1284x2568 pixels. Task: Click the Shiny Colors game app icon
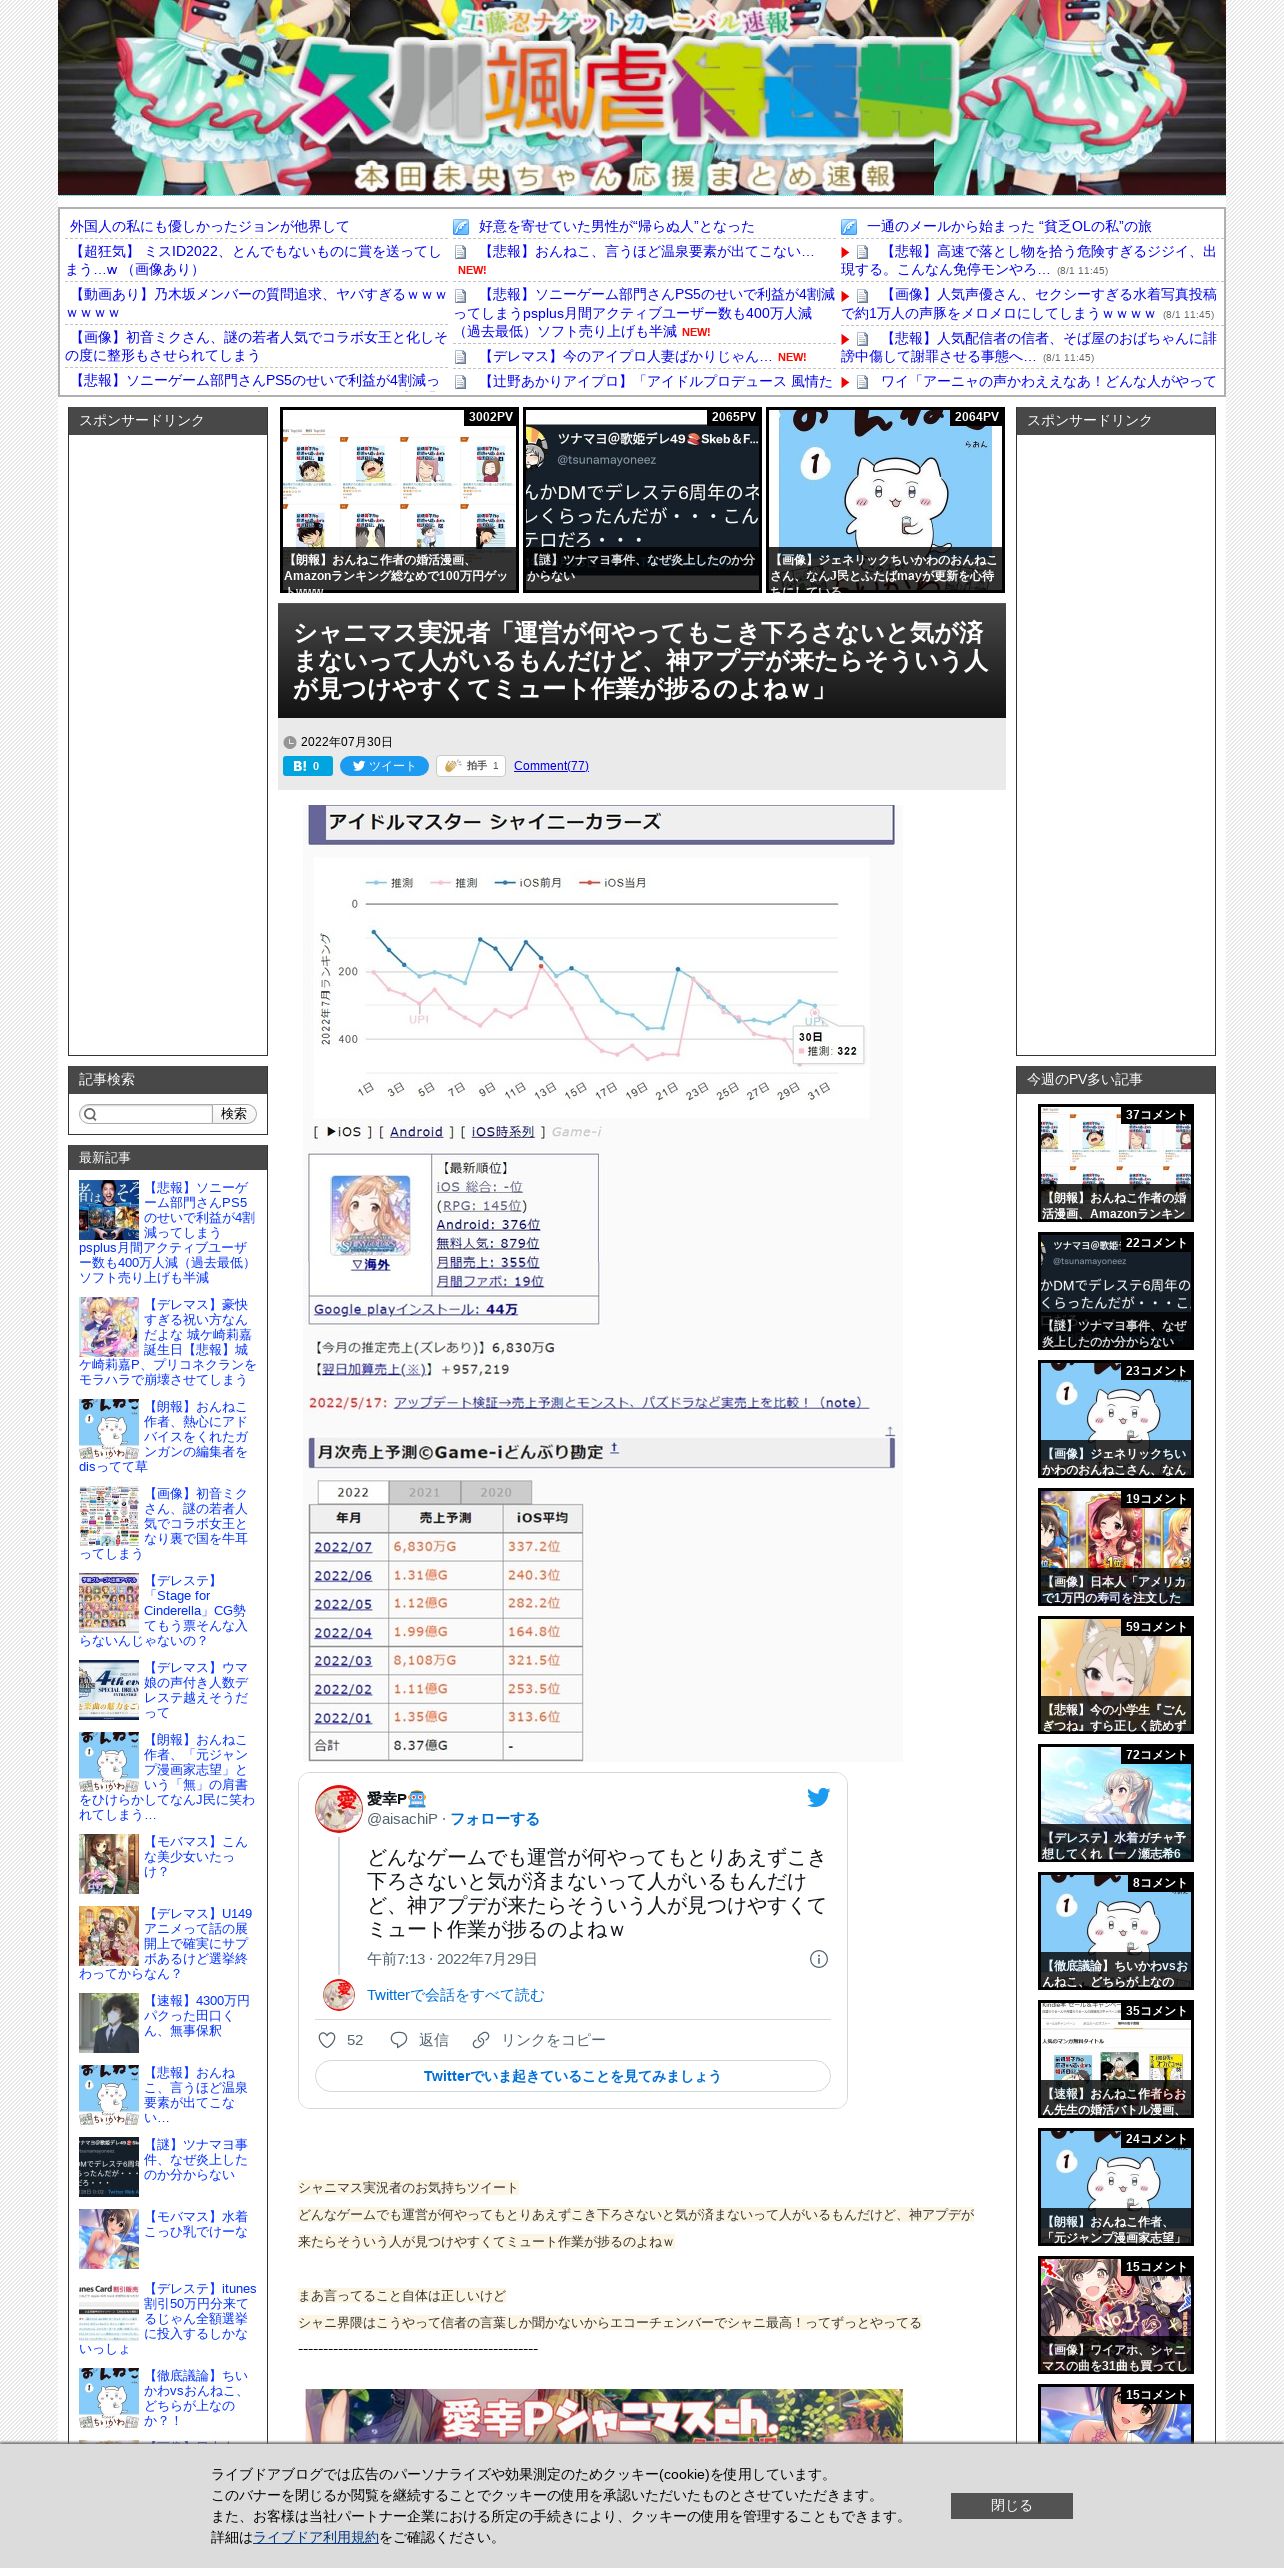pyautogui.click(x=370, y=1215)
